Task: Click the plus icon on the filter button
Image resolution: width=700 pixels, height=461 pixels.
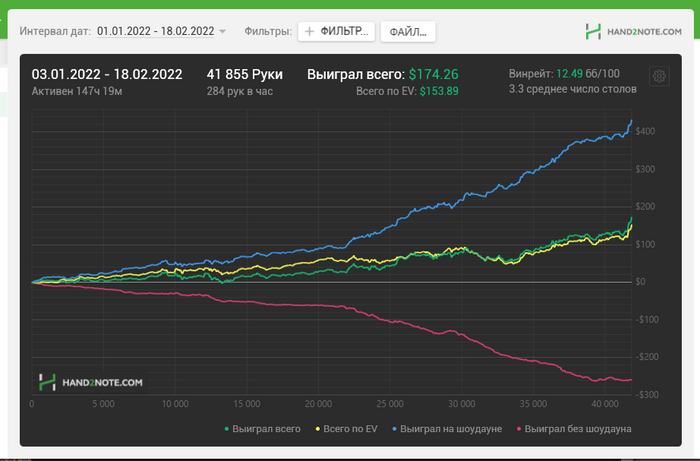Action: (x=309, y=31)
